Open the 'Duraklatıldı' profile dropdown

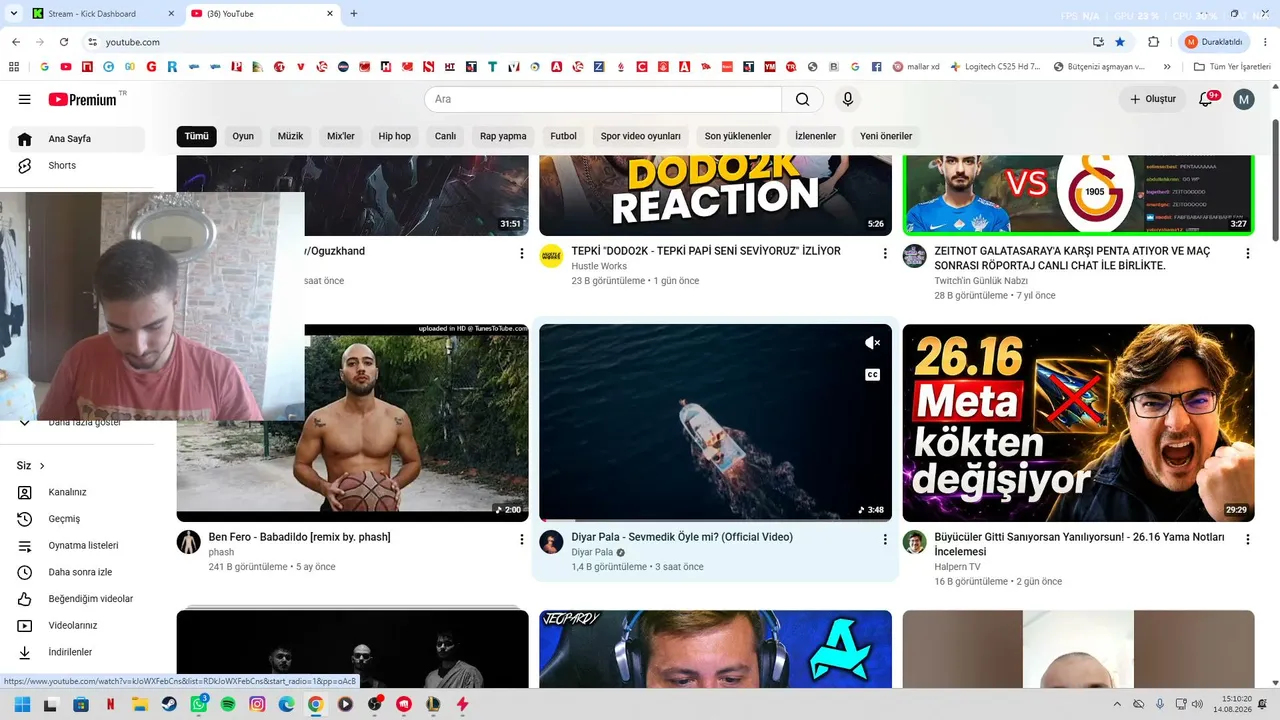(1214, 42)
